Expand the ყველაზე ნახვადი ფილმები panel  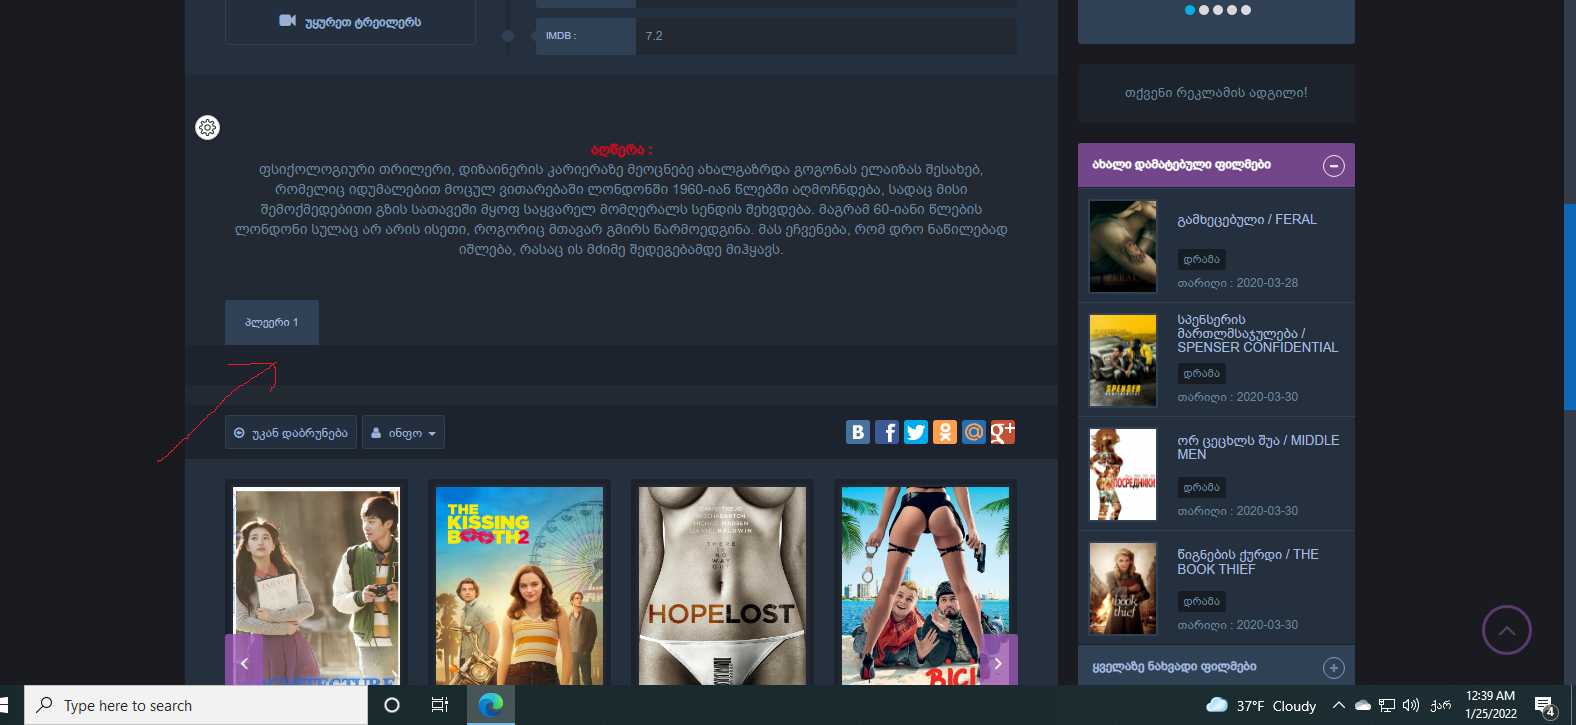pos(1334,667)
